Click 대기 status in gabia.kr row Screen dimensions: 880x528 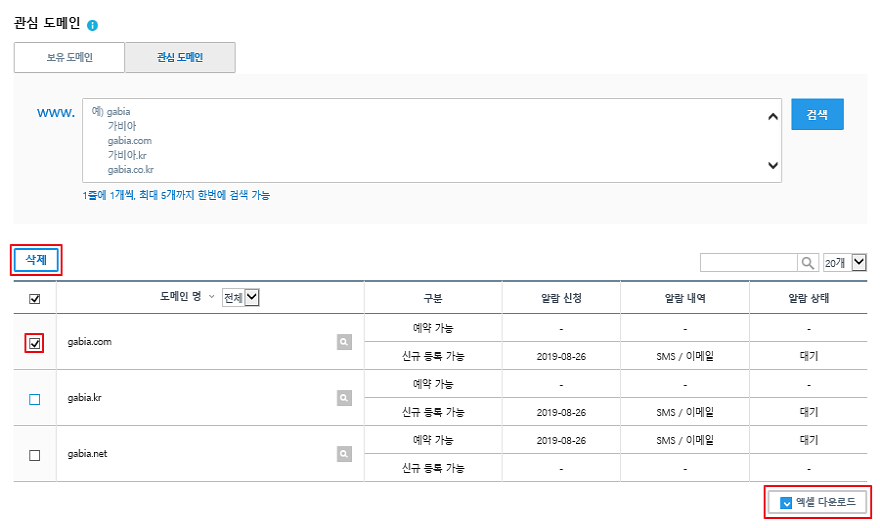coord(809,412)
